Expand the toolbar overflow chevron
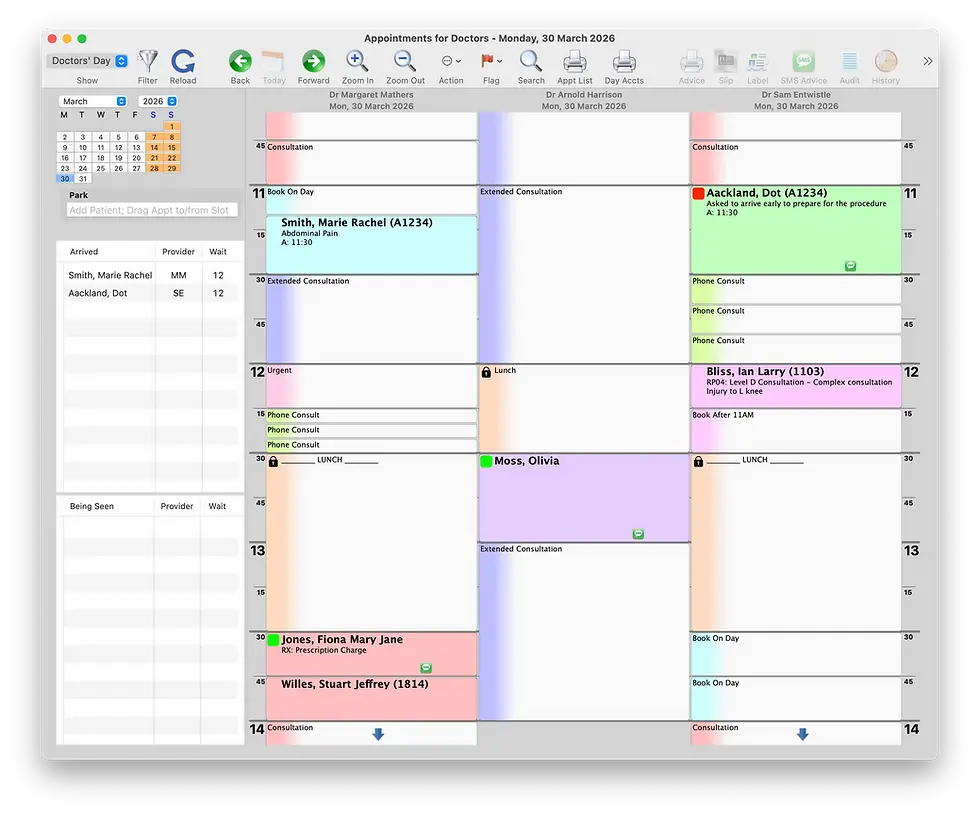The width and height of the screenshot is (980, 815). (928, 61)
